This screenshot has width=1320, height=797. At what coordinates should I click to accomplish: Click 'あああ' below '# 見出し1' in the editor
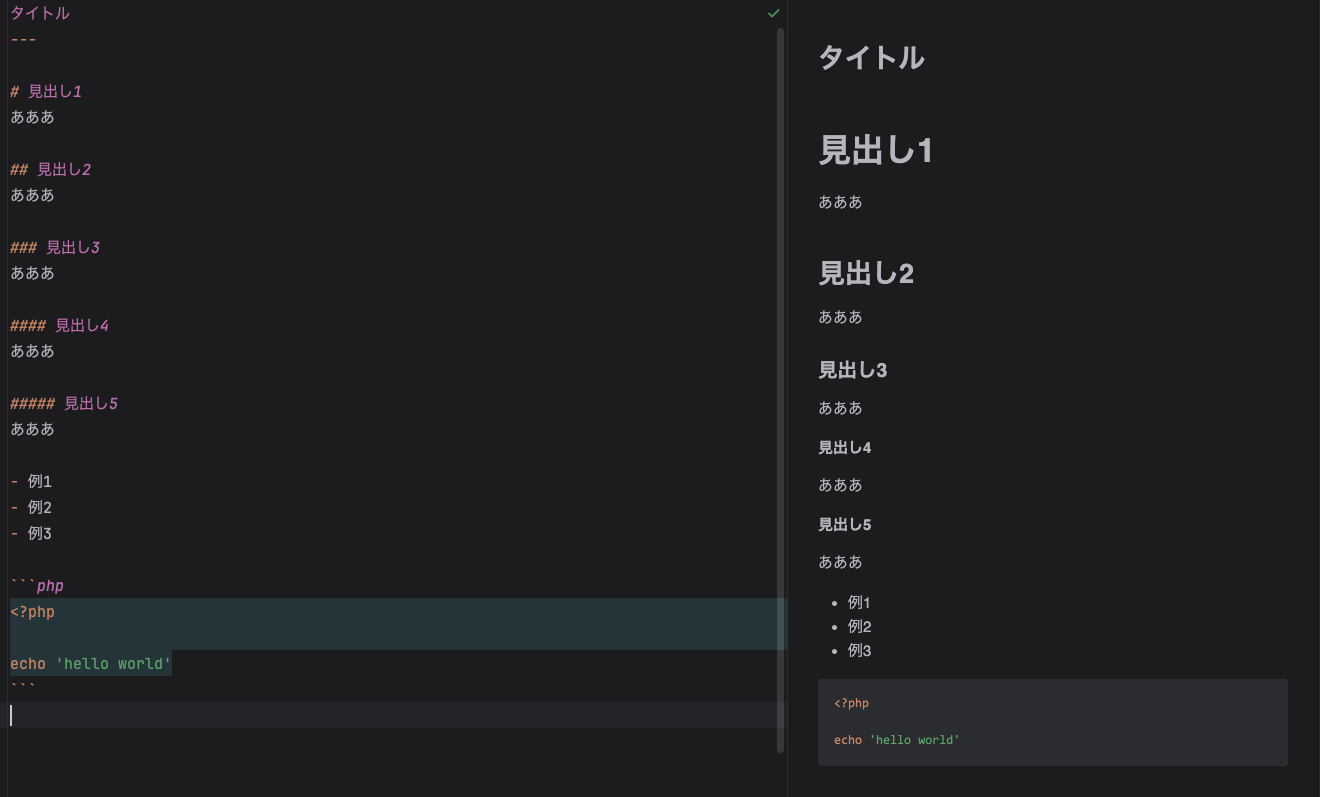(x=33, y=118)
